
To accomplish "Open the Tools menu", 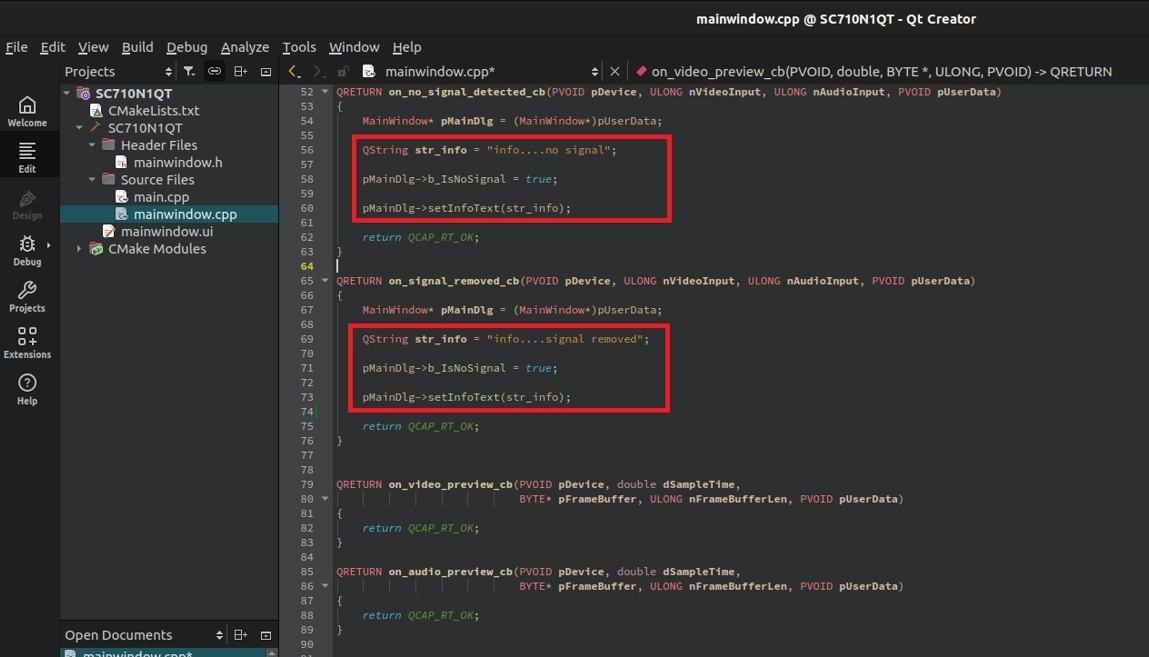I will (x=299, y=47).
